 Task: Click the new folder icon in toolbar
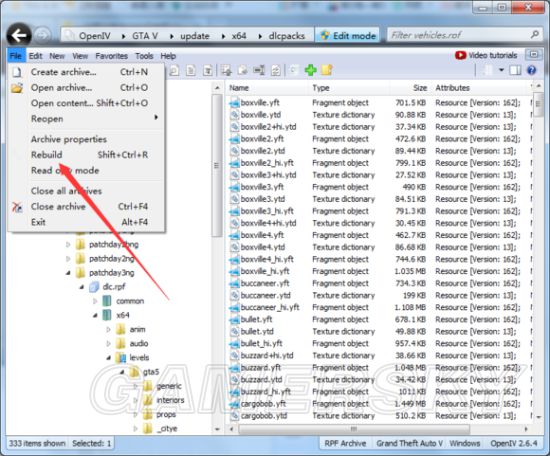pyautogui.click(x=327, y=70)
